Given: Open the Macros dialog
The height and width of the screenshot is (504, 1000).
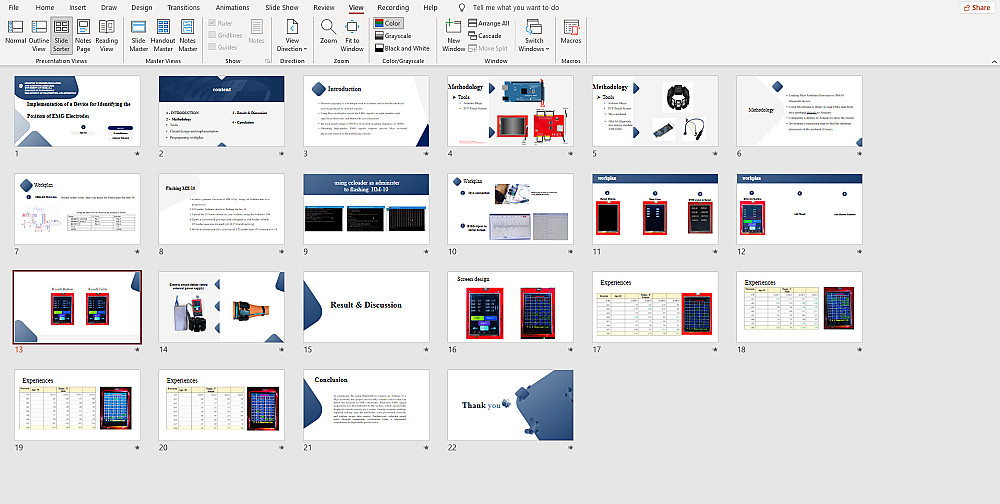Looking at the screenshot, I should [x=571, y=31].
